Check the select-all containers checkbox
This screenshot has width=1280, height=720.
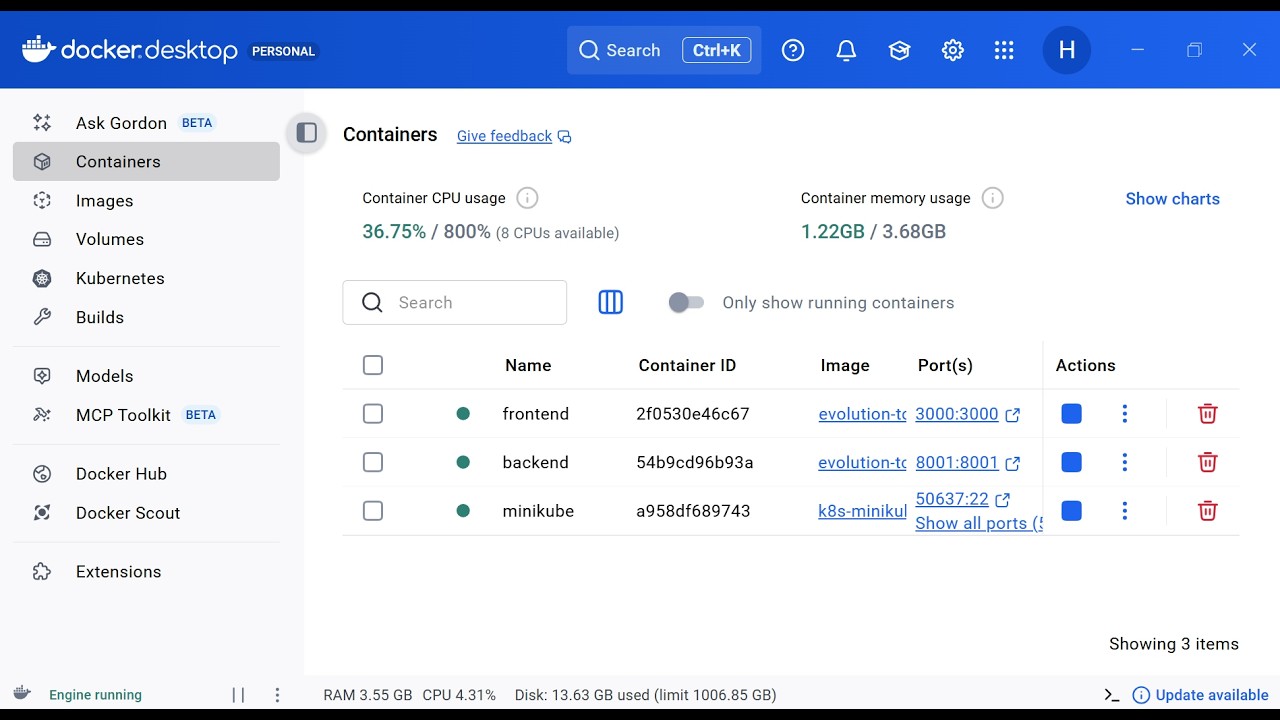[x=373, y=365]
